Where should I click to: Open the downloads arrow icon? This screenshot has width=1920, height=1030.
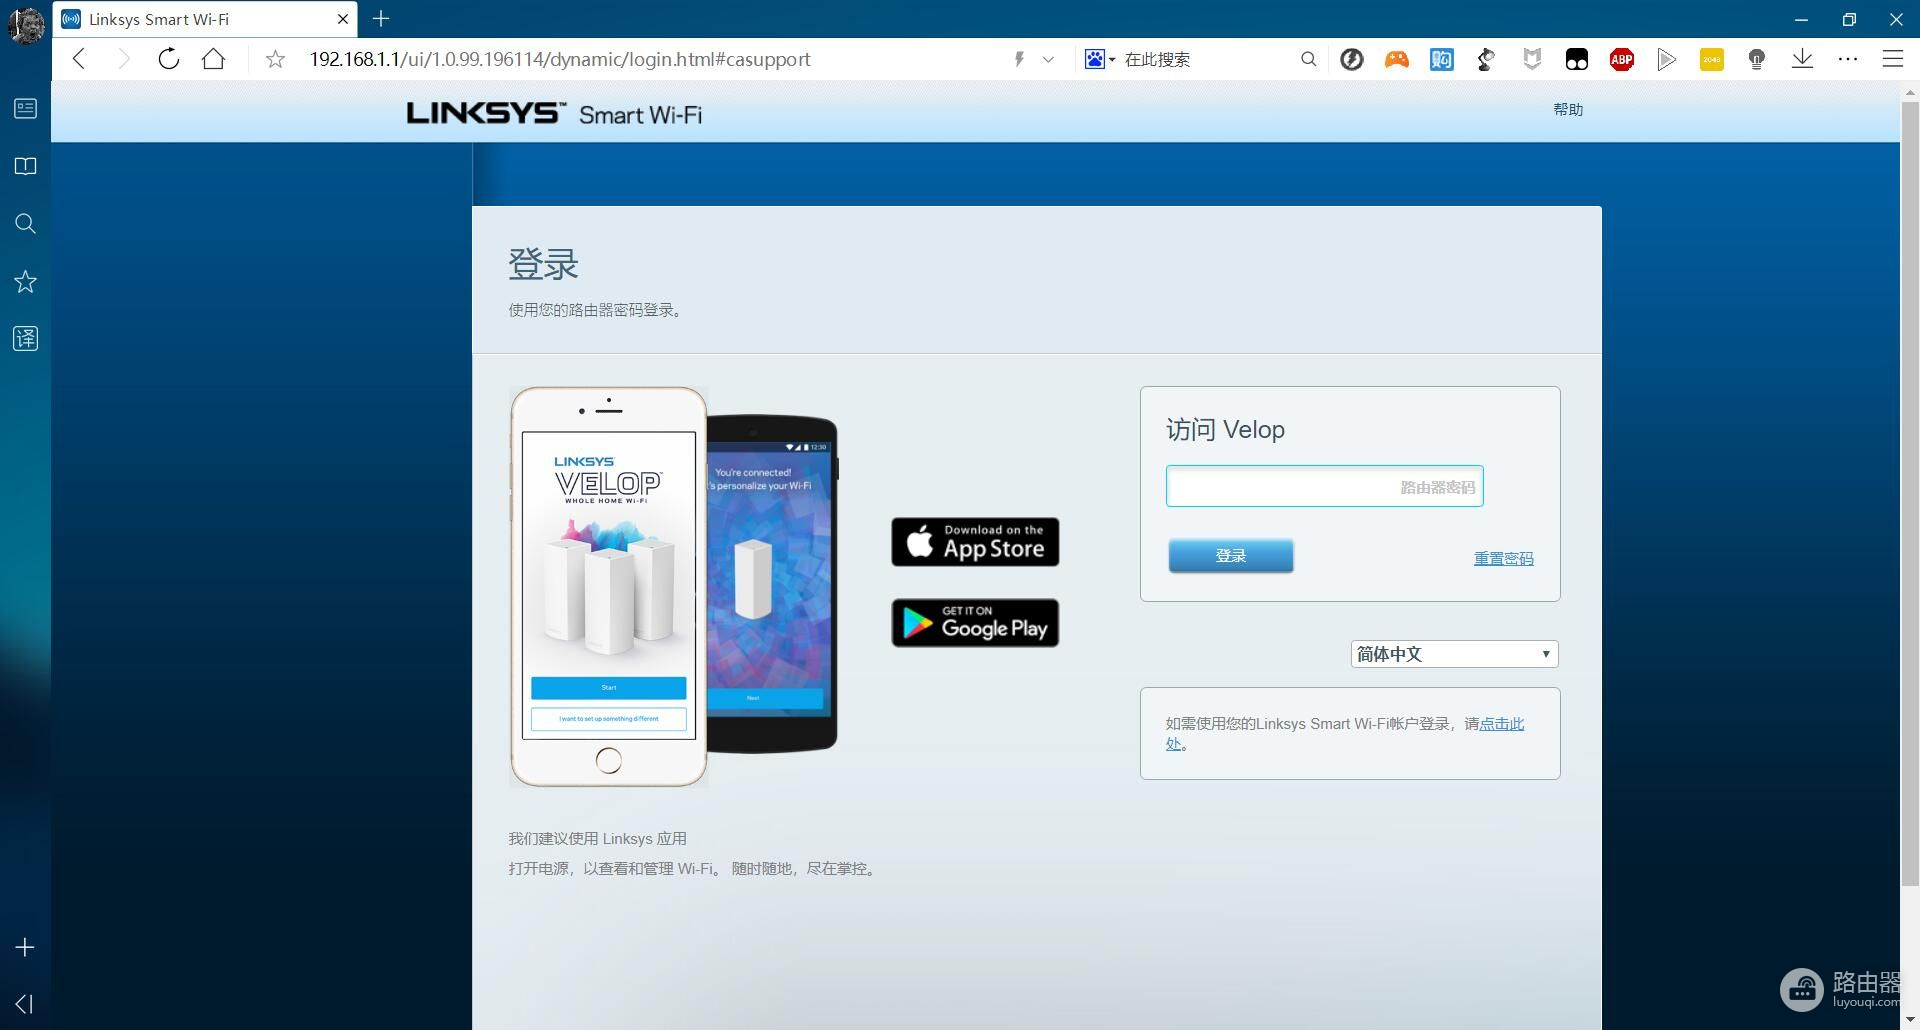point(1802,59)
